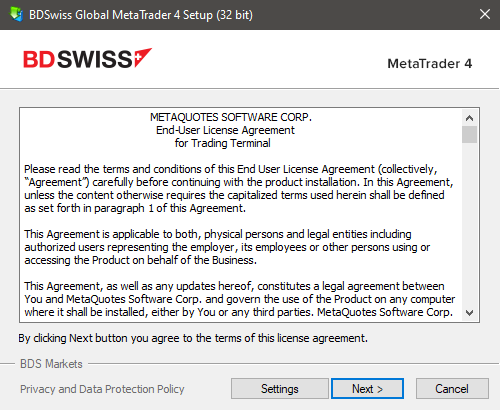The image size is (500, 410).
Task: Click the paragraph starting "This Agreement, as well as"
Action: tap(239, 299)
